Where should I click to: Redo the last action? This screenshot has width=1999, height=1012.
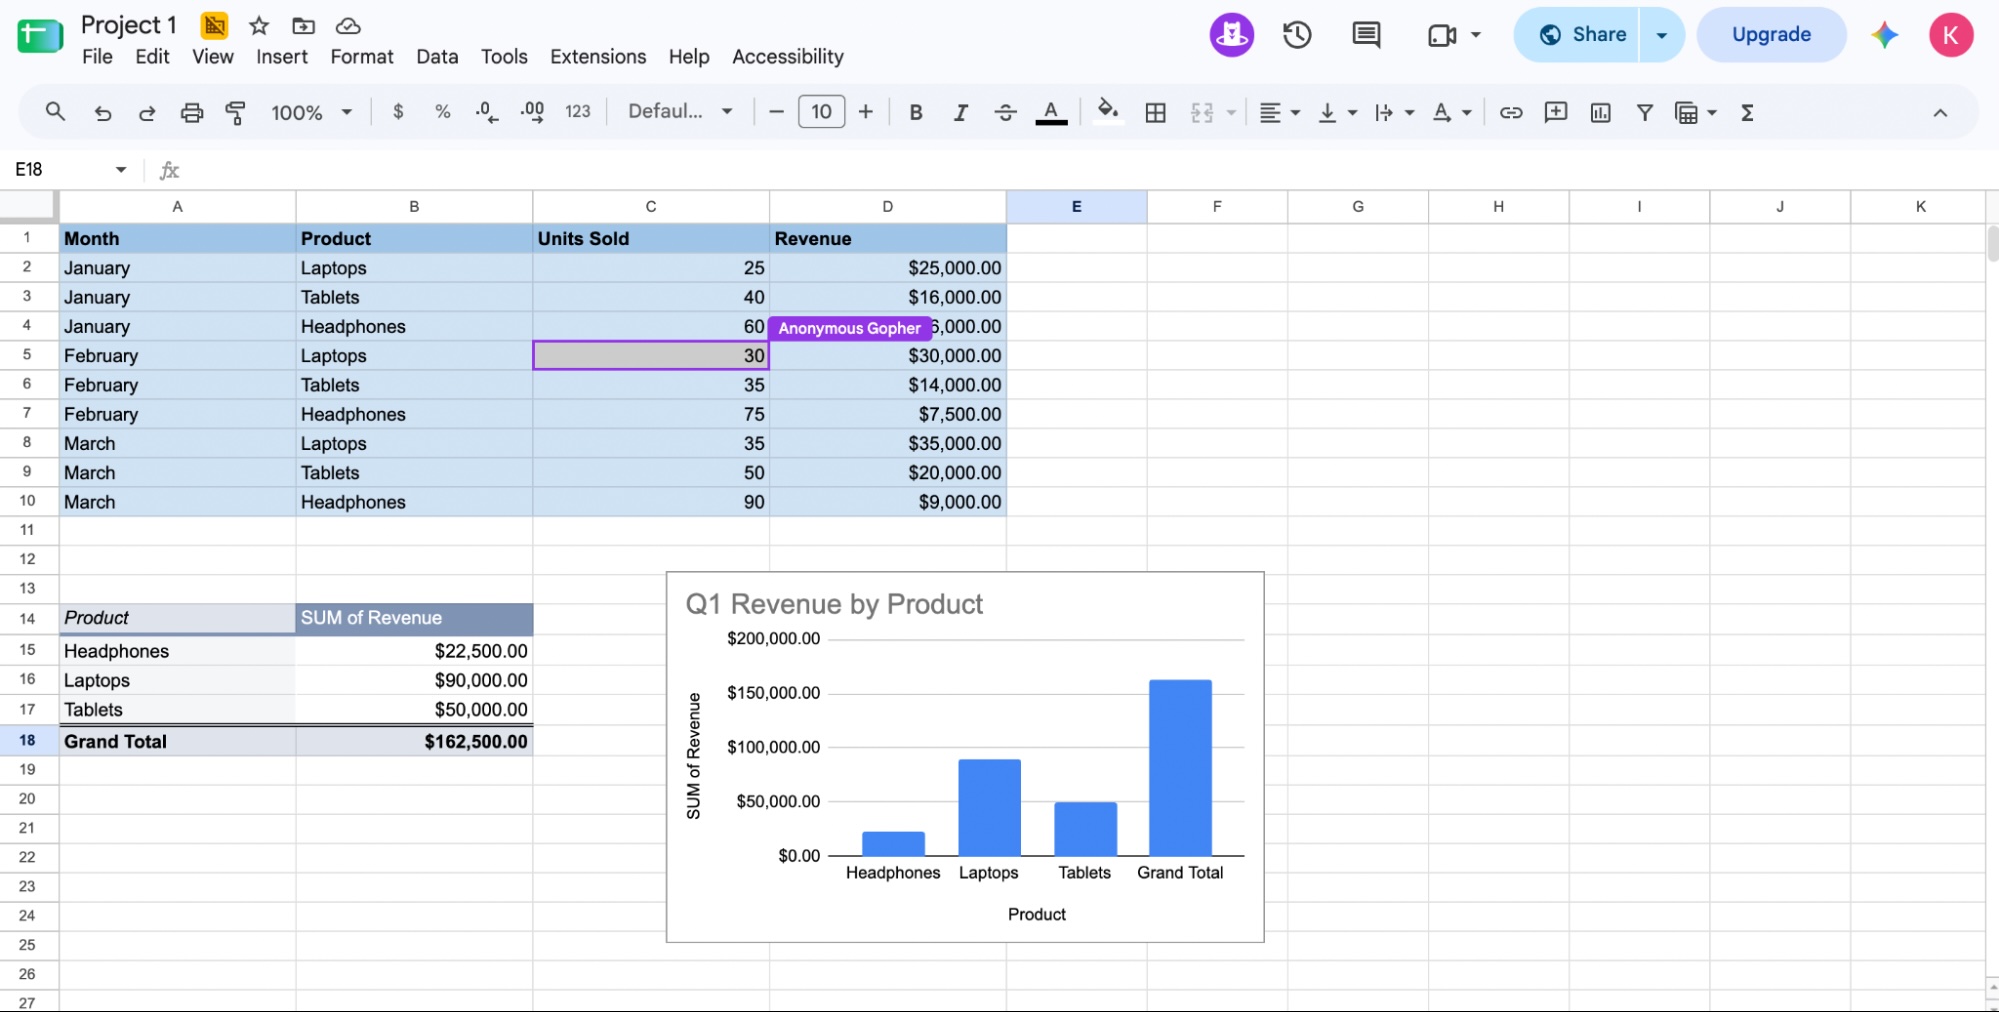point(147,113)
